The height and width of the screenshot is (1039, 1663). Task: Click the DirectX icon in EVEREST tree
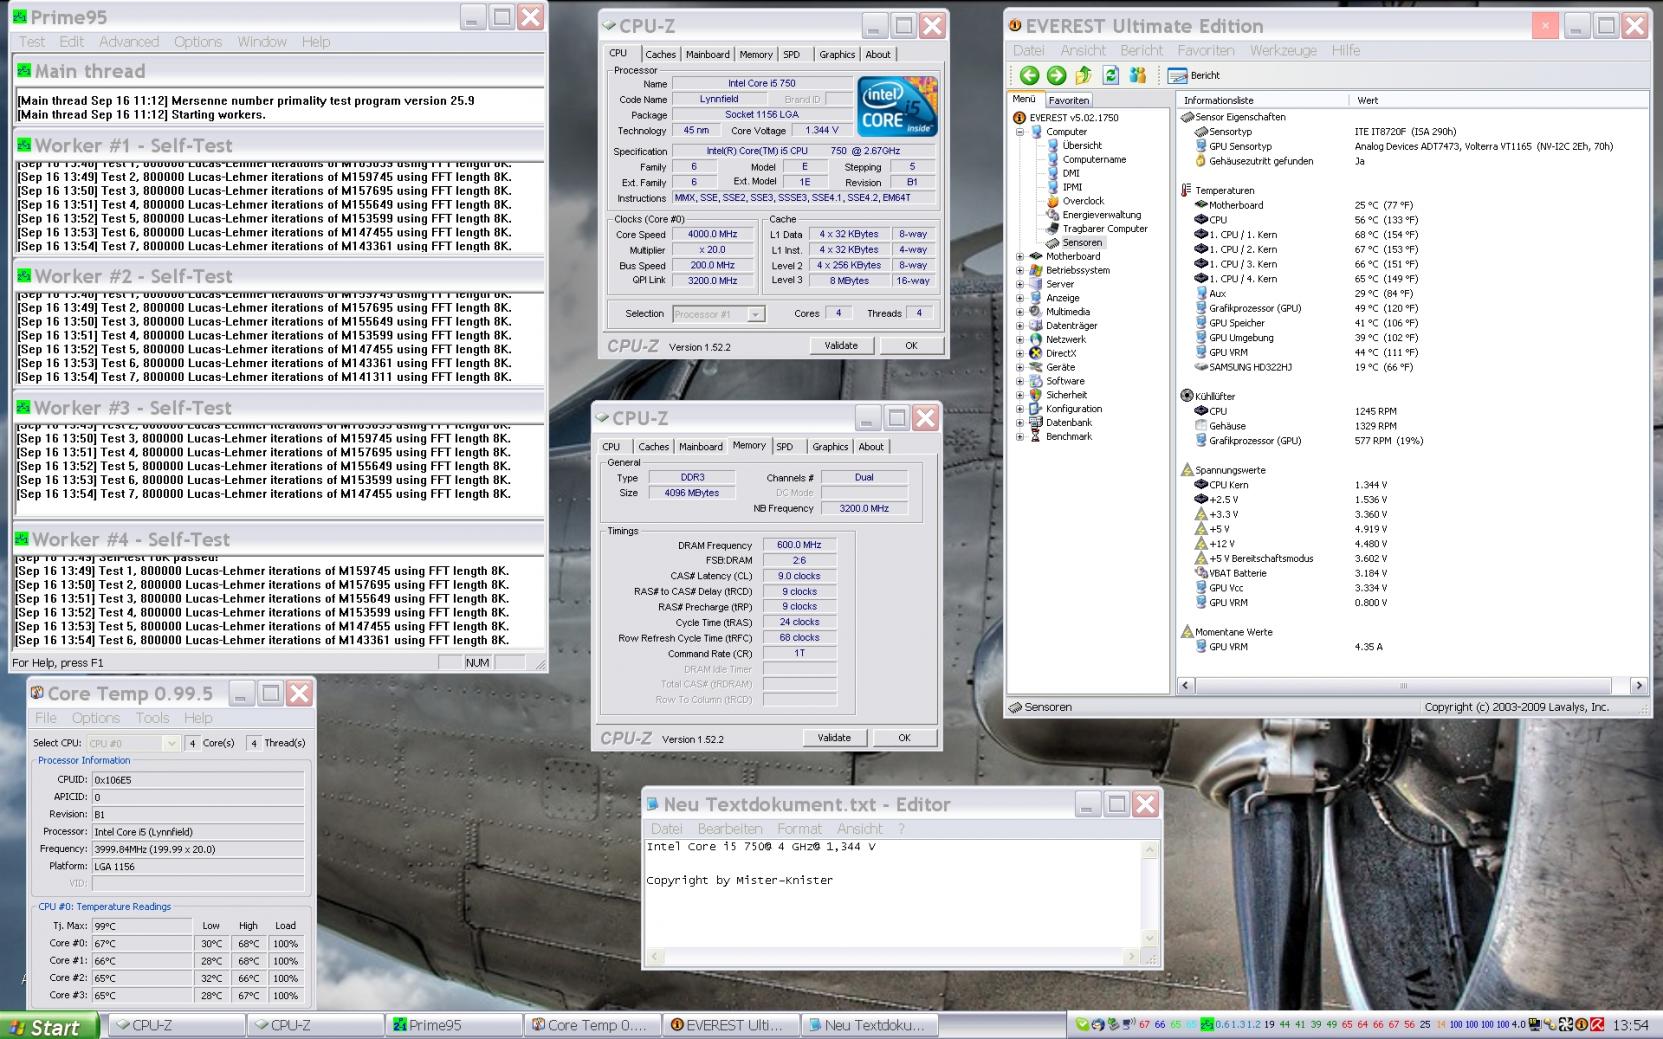tap(1035, 353)
